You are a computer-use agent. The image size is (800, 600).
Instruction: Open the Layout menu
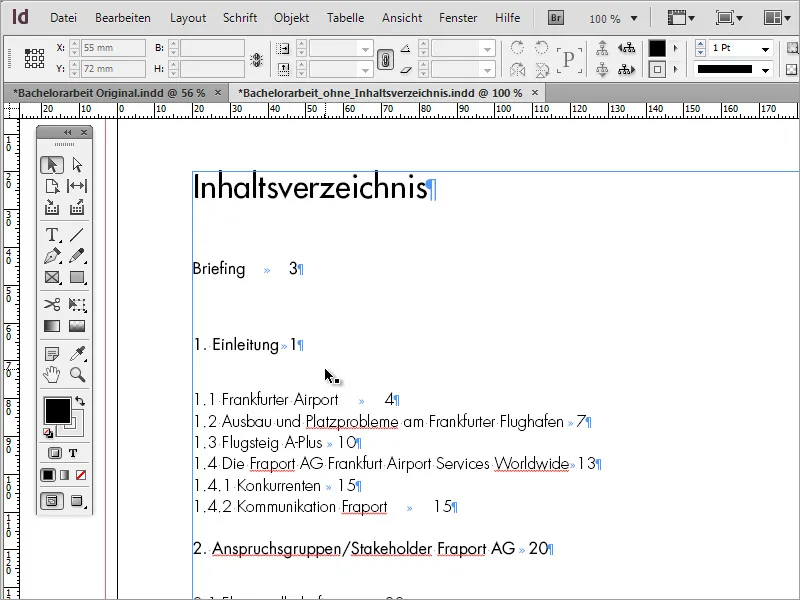(188, 18)
